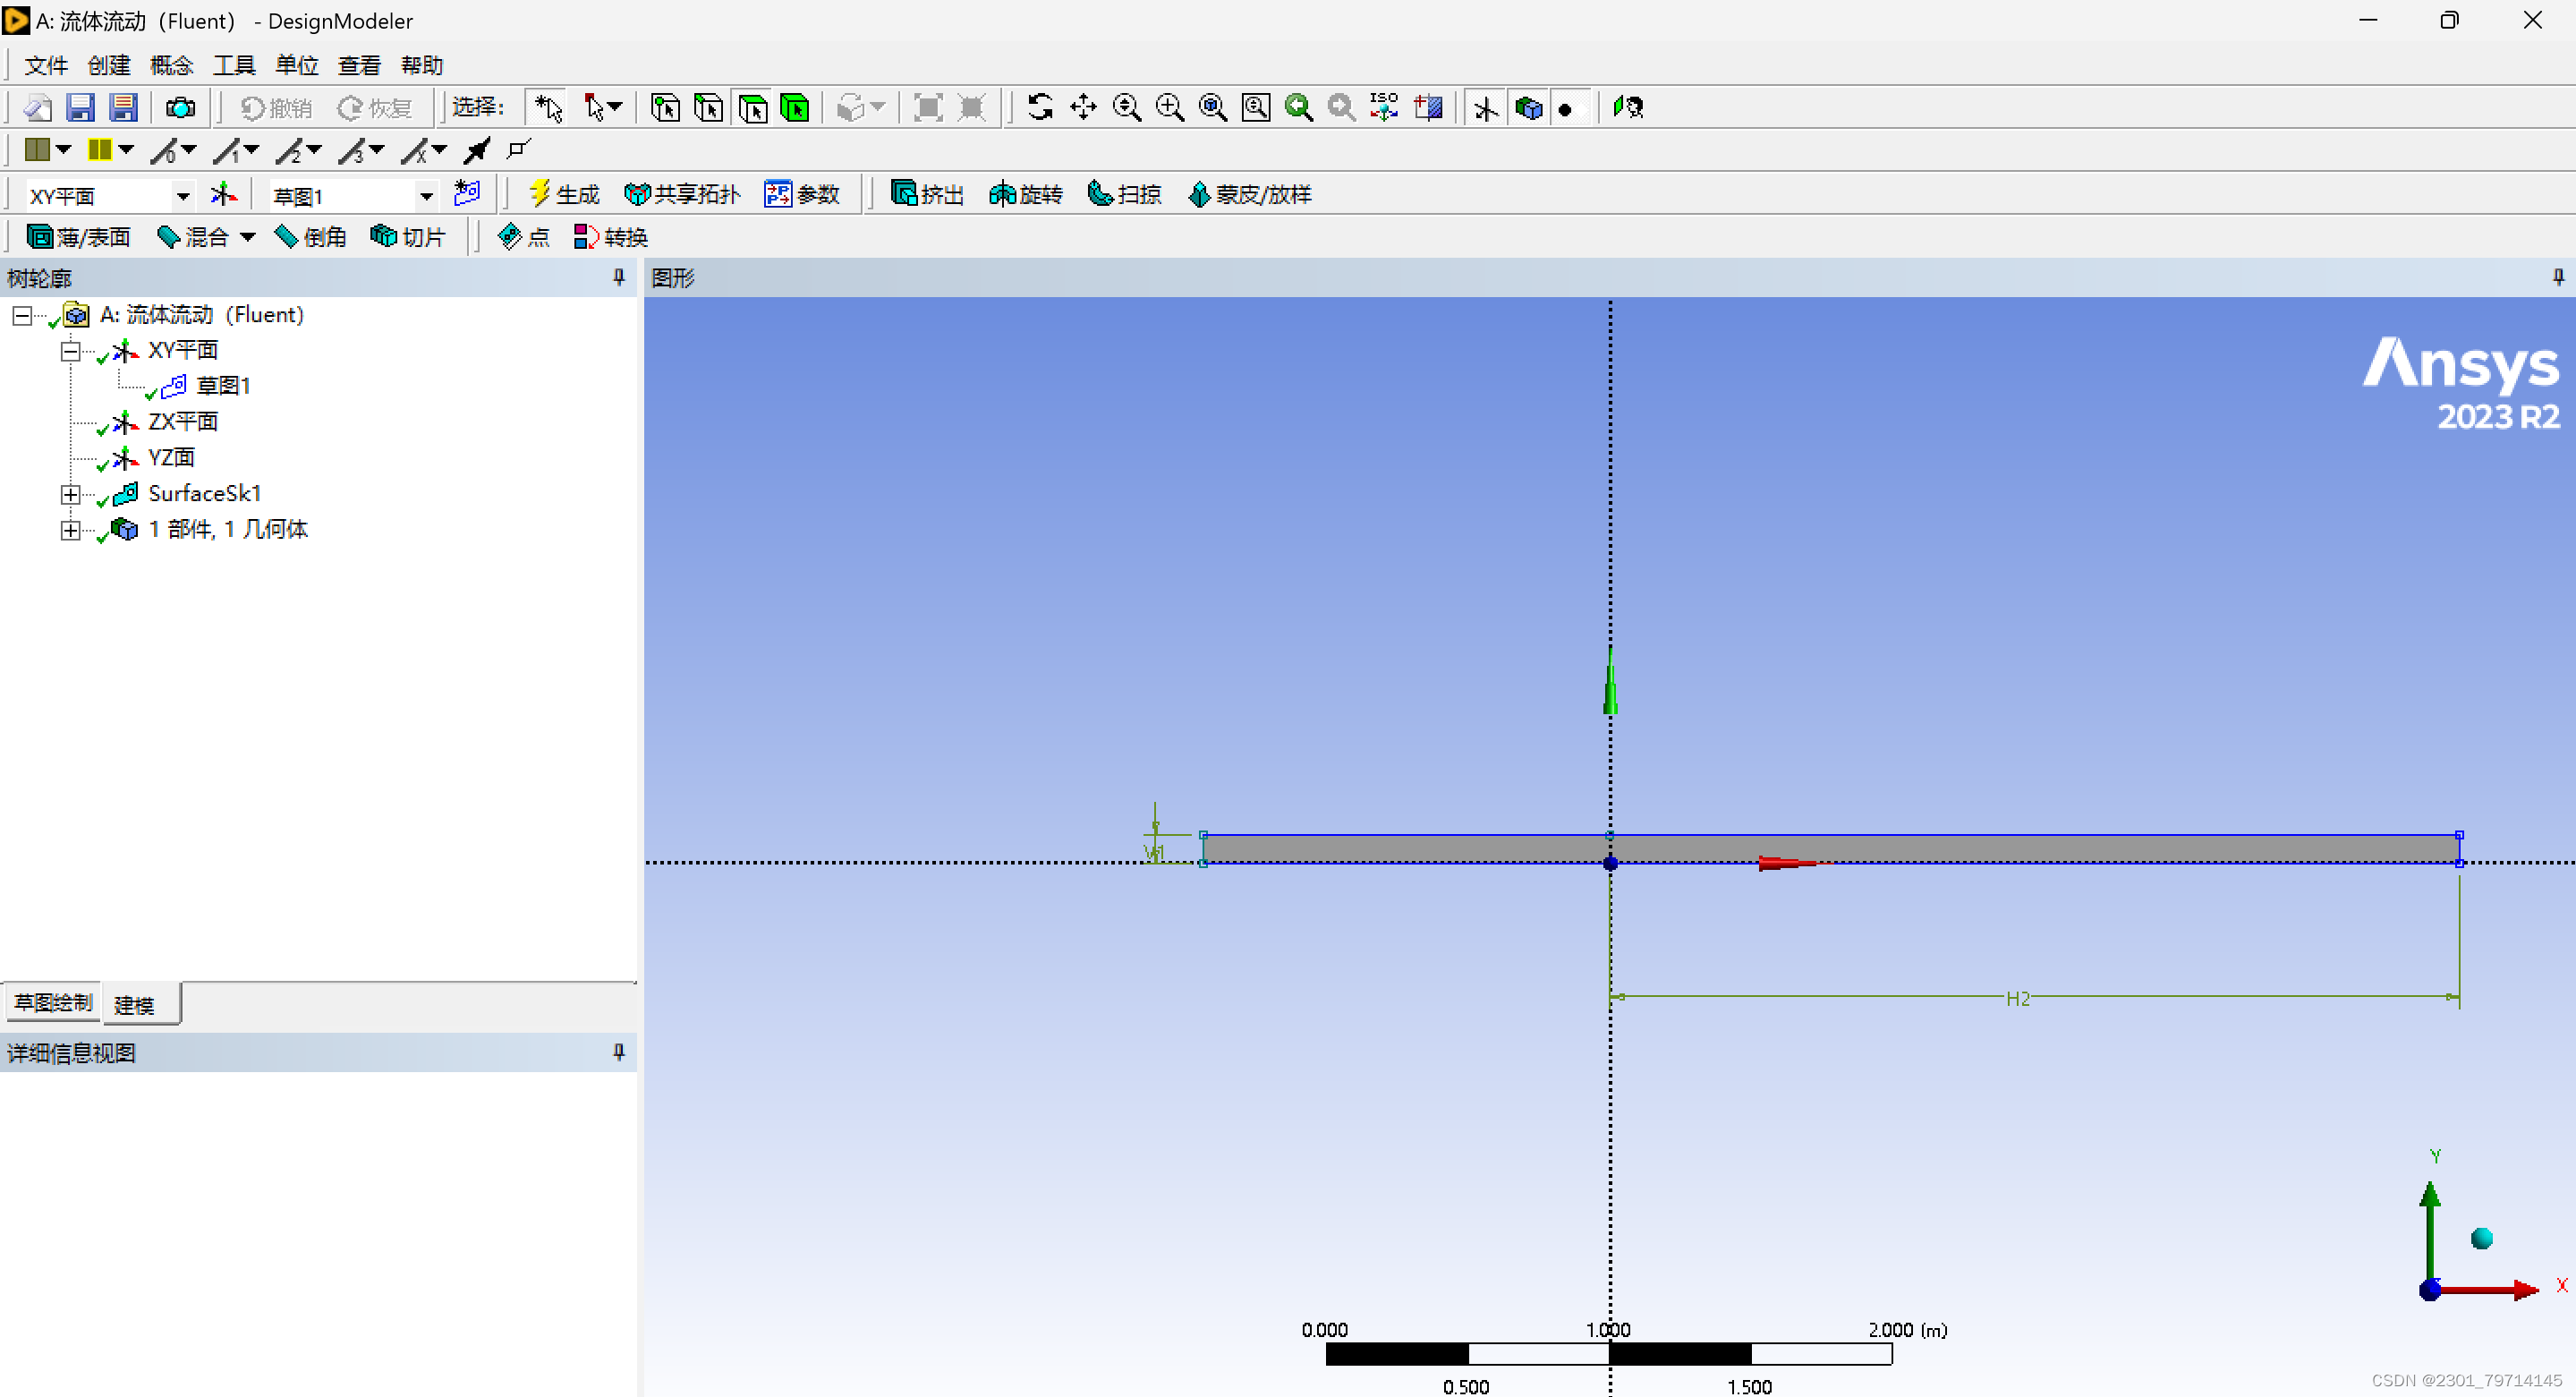The width and height of the screenshot is (2576, 1397).
Task: Click the 参数 button
Action: pos(802,194)
